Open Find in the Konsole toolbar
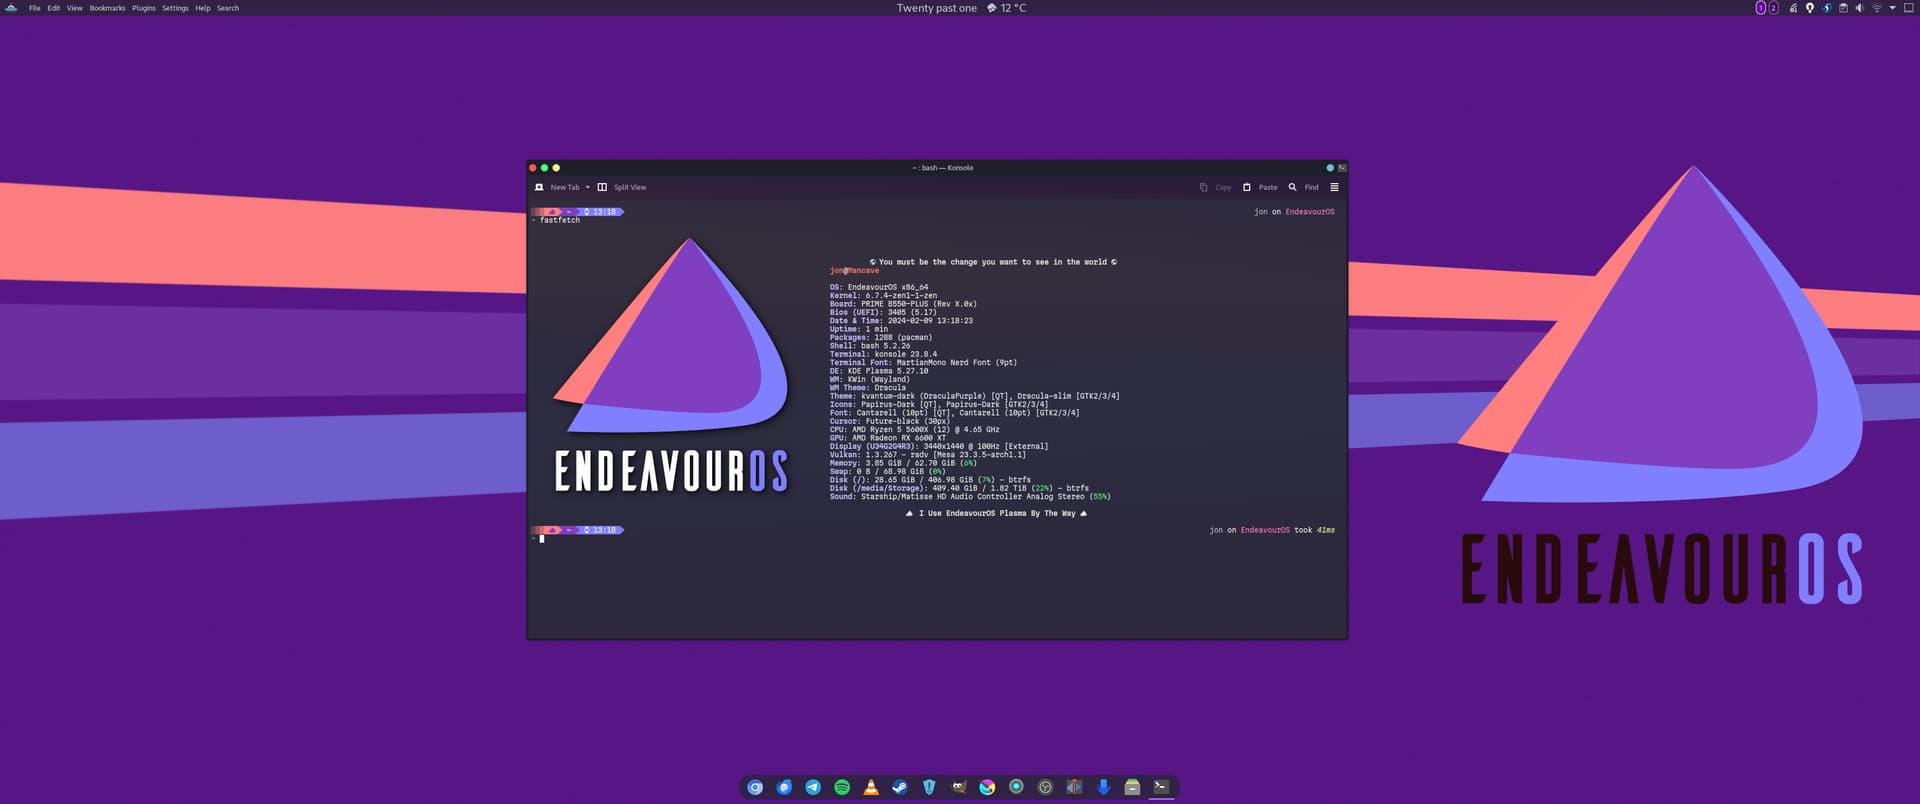The height and width of the screenshot is (804, 1920). [x=1303, y=187]
